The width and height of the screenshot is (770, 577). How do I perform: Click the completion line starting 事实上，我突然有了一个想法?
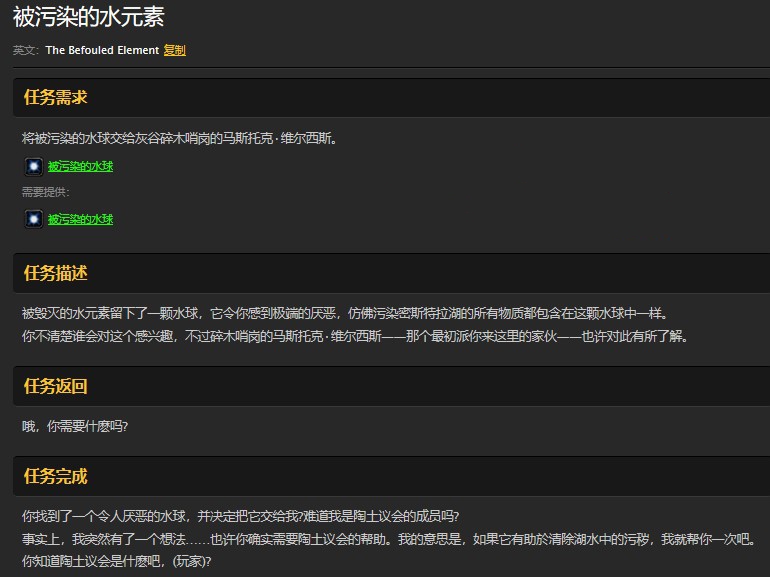(388, 539)
